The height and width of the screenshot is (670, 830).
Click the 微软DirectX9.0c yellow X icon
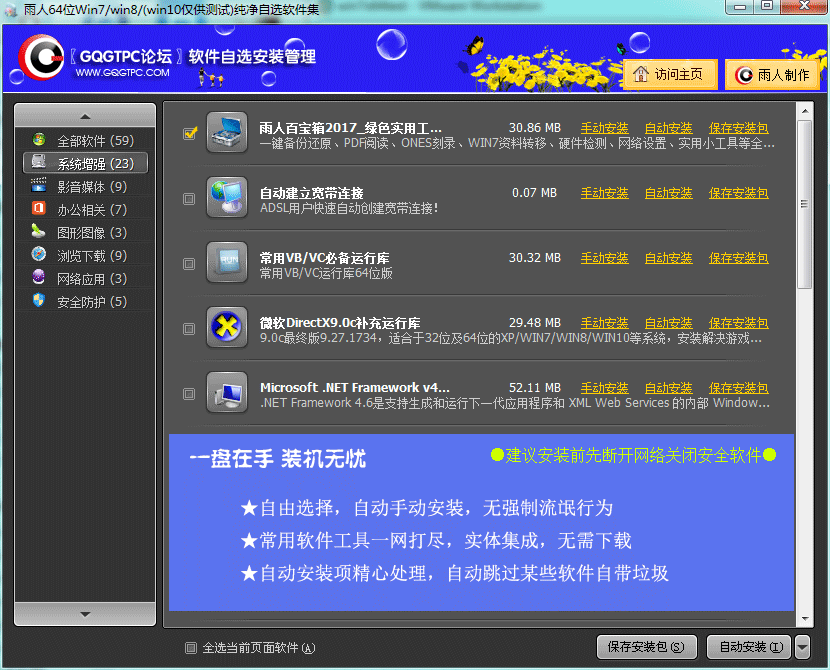tap(227, 327)
